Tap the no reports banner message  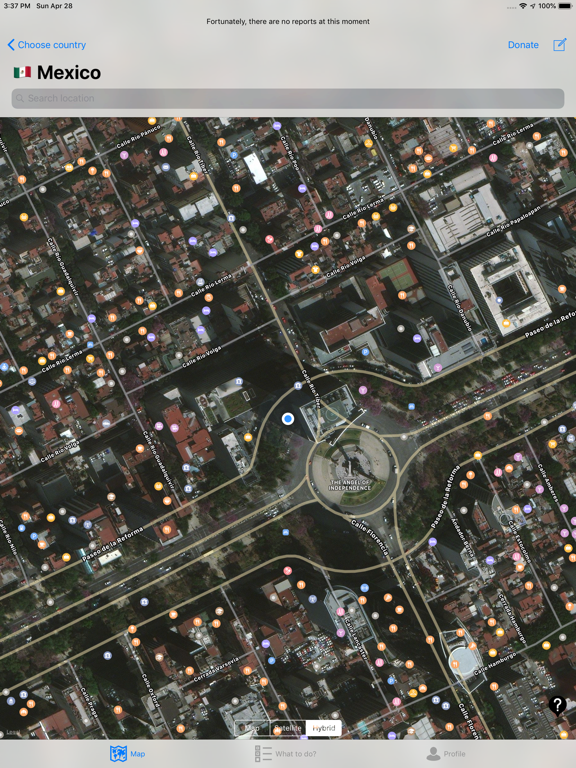click(x=288, y=22)
